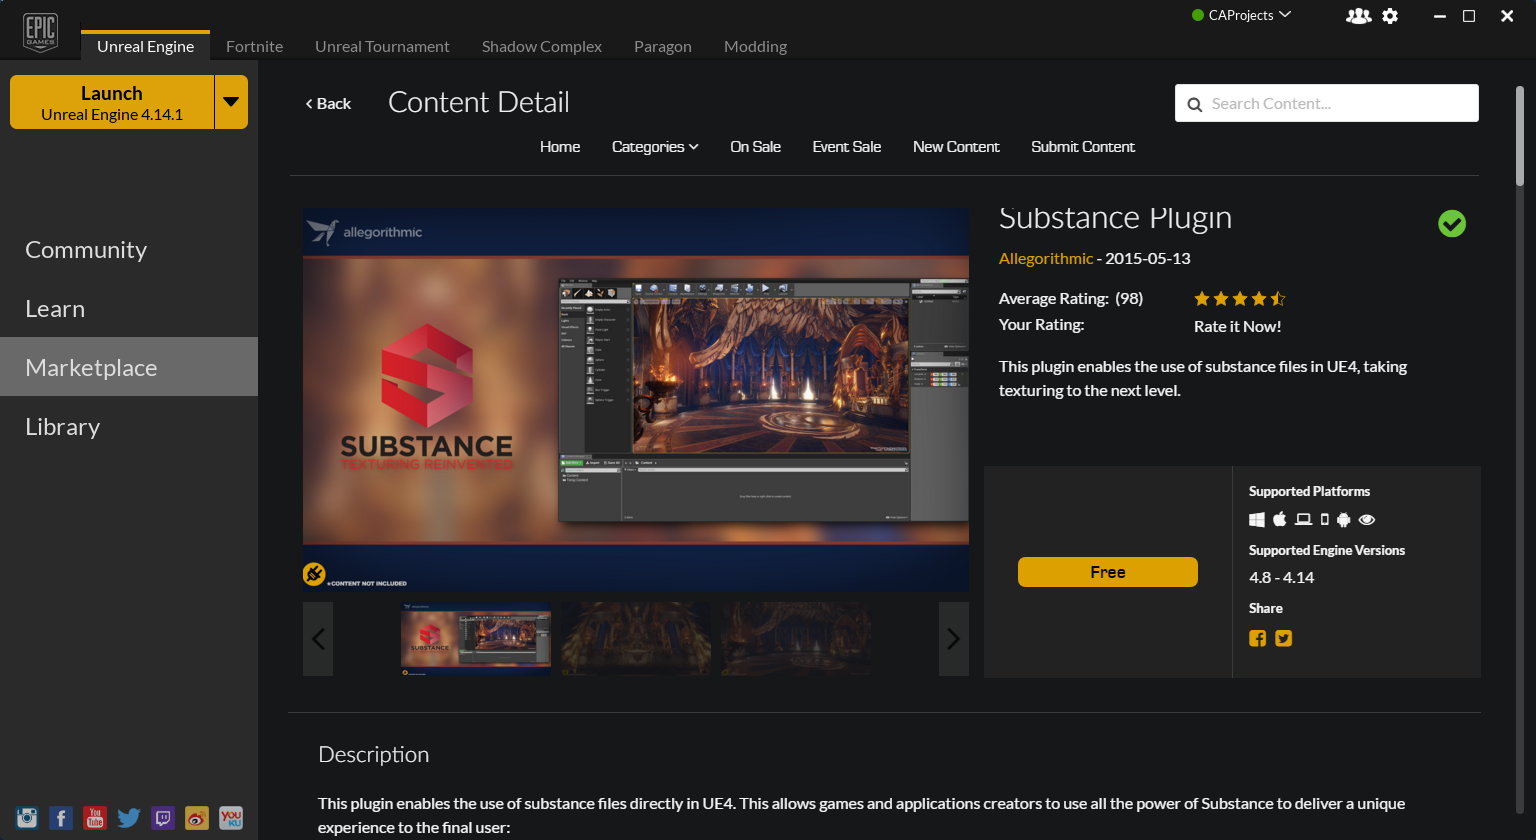Viewport: 1536px width, 840px height.
Task: Open the On Sale page
Action: [x=756, y=147]
